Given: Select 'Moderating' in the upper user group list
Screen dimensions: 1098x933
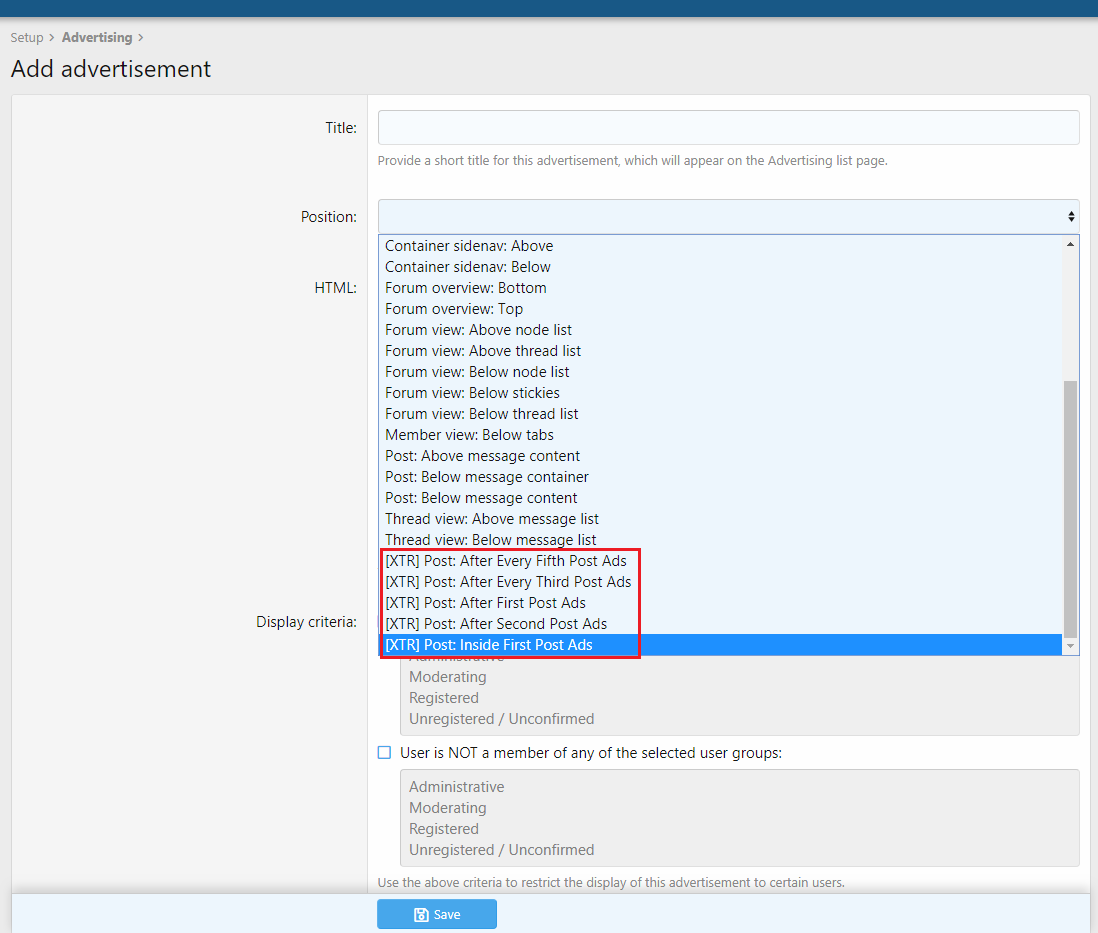Looking at the screenshot, I should (x=447, y=677).
